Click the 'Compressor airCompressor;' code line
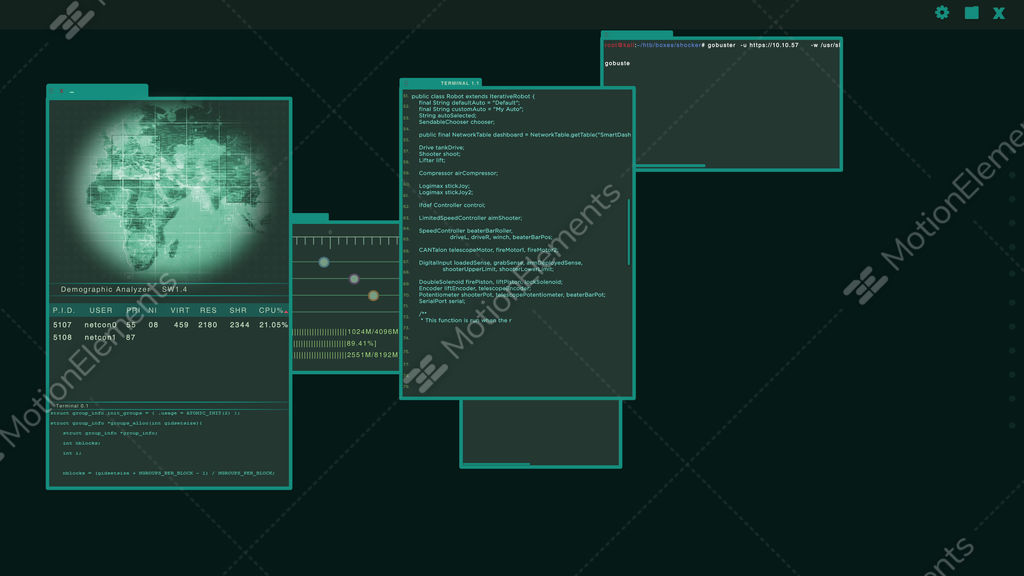 458,173
